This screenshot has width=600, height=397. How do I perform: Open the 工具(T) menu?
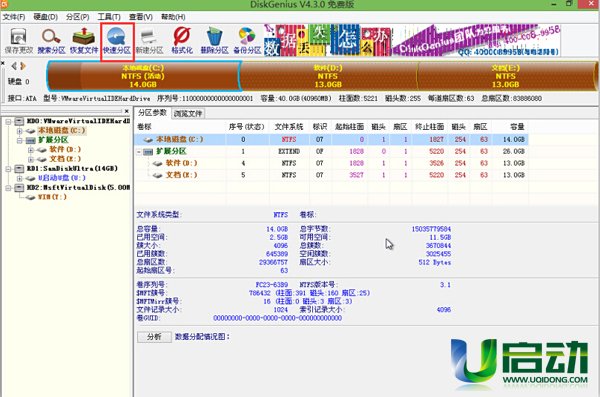click(109, 17)
